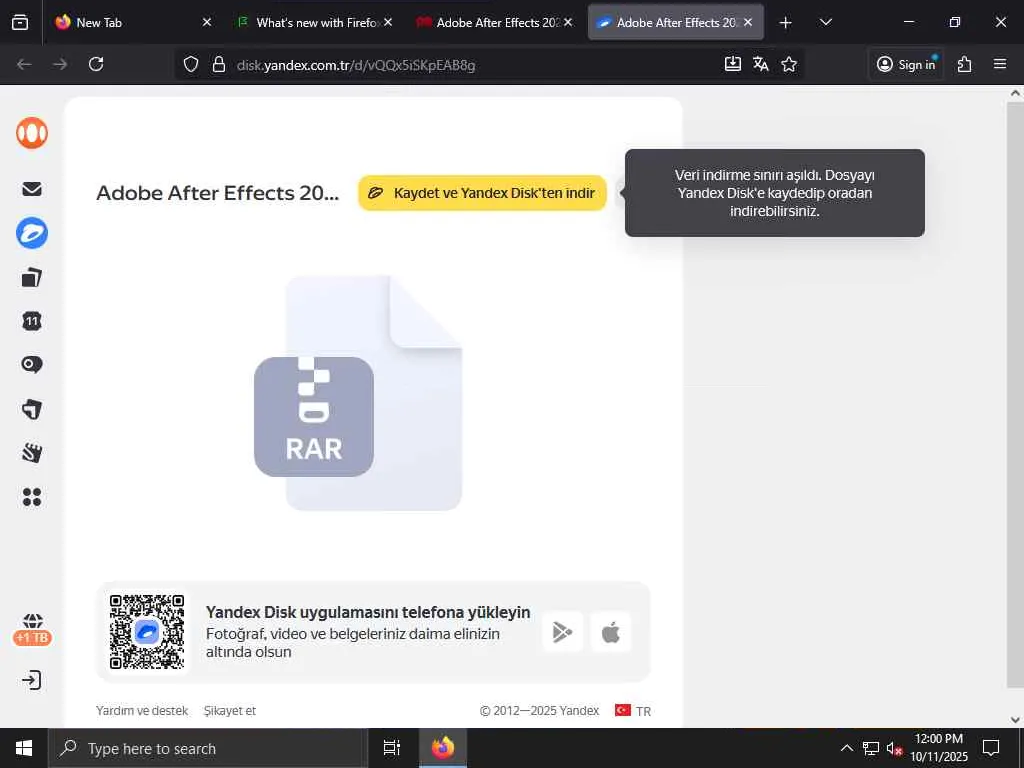This screenshot has width=1024, height=768.
Task: Click Kaydet ve Yandex Disk'ten indir button
Action: click(483, 193)
